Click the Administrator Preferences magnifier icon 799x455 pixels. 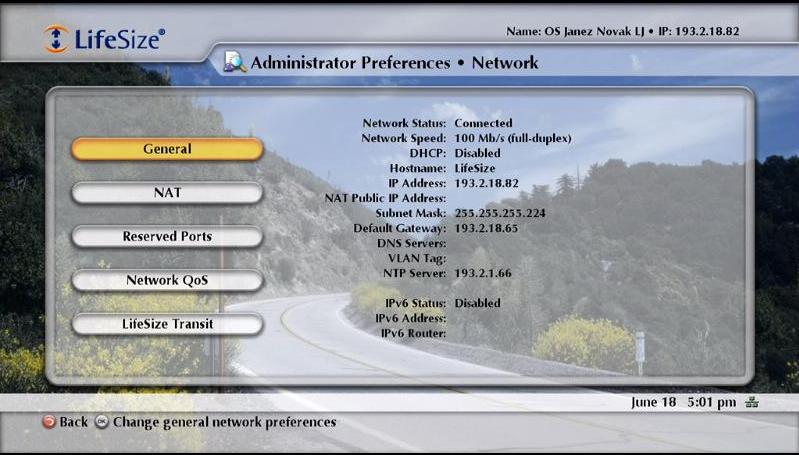pos(235,62)
